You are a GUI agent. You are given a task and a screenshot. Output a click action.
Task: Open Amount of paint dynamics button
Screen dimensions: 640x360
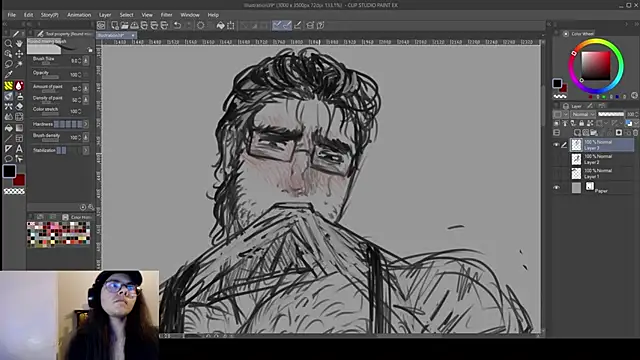[86, 88]
